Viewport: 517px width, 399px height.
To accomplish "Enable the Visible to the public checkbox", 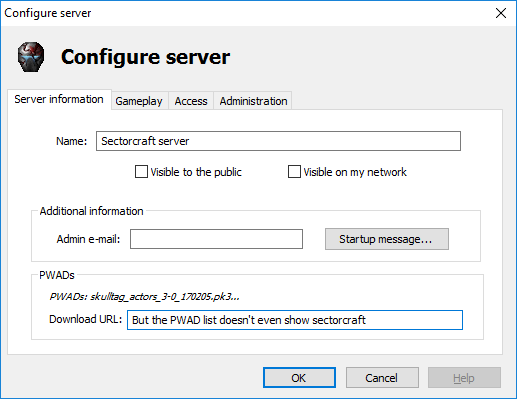I will (141, 172).
